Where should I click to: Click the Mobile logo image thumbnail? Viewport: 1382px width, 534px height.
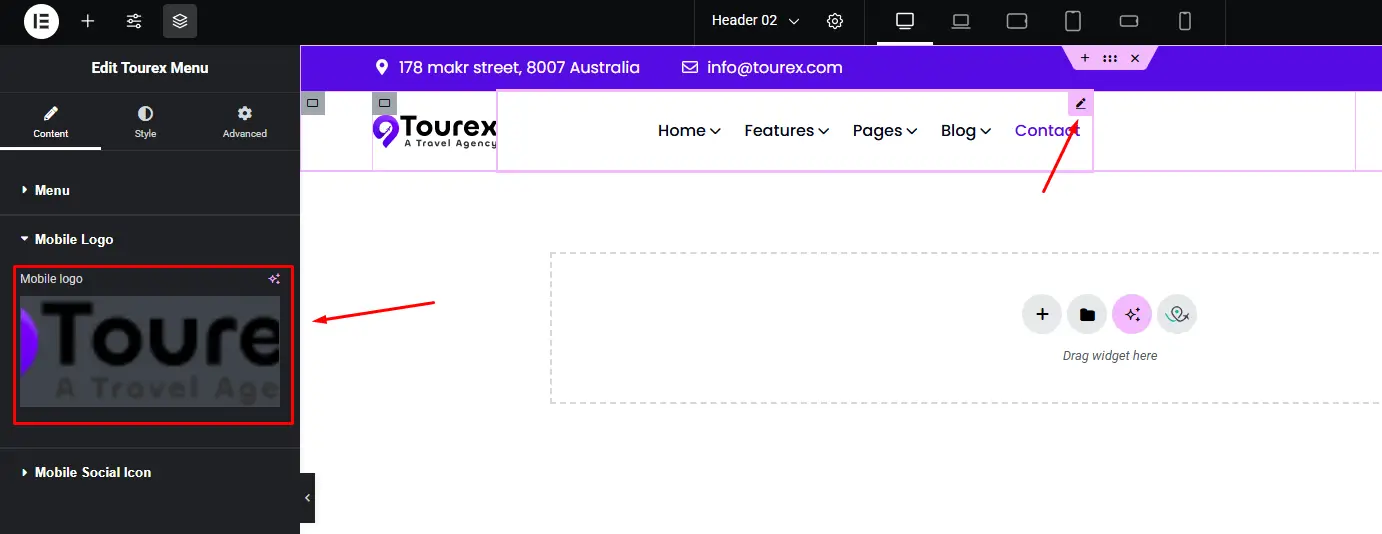(150, 351)
